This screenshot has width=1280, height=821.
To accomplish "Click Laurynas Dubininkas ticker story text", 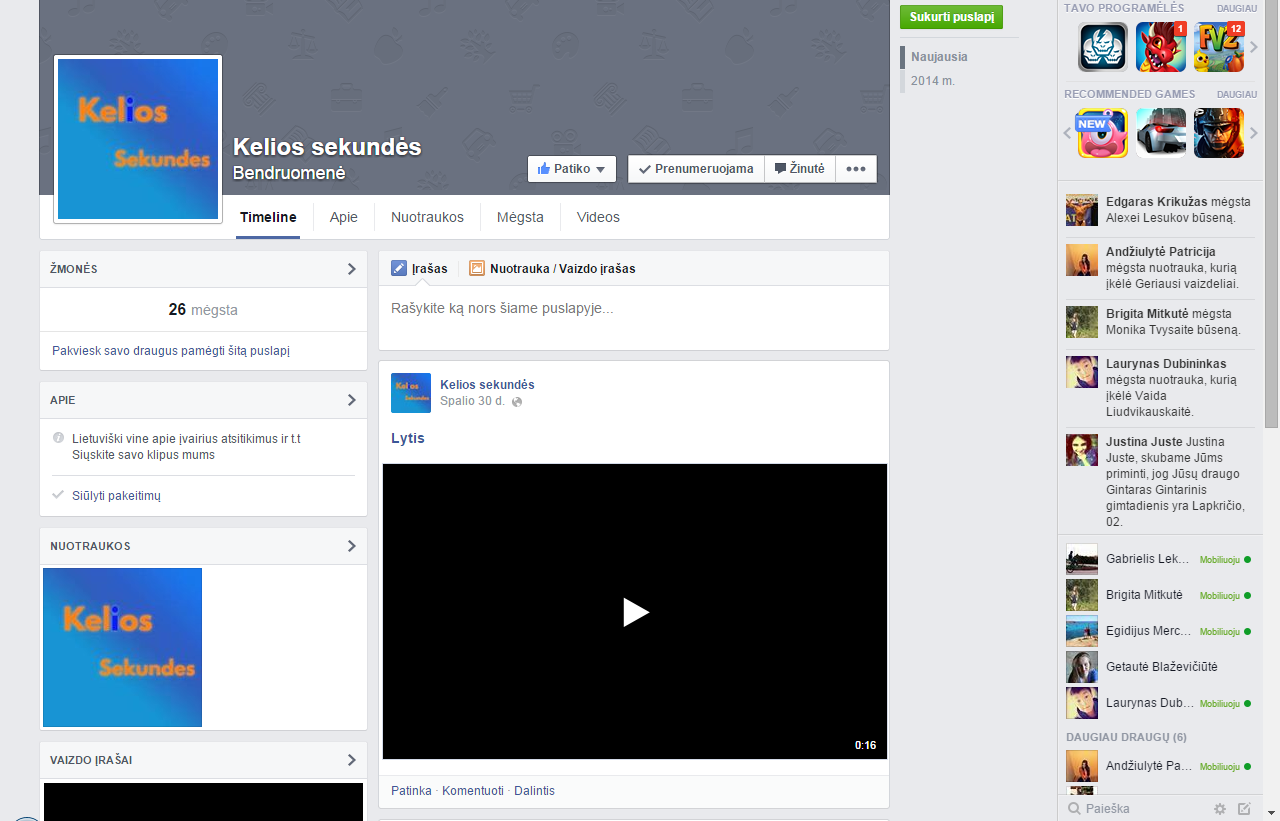I will pyautogui.click(x=1171, y=387).
